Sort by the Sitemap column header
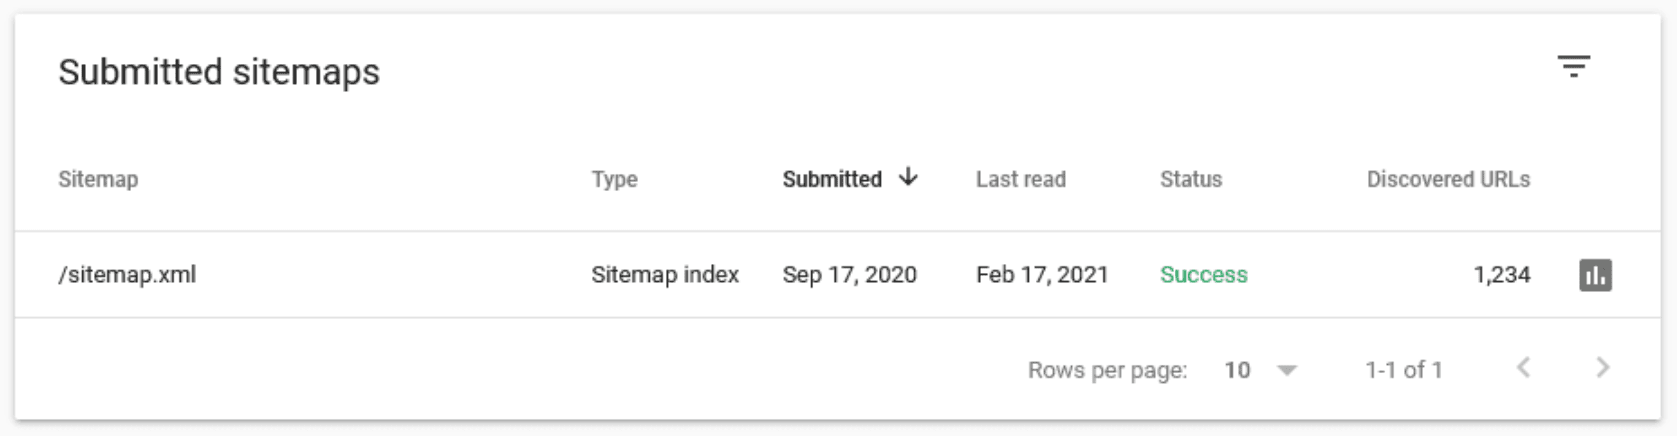 (x=98, y=179)
